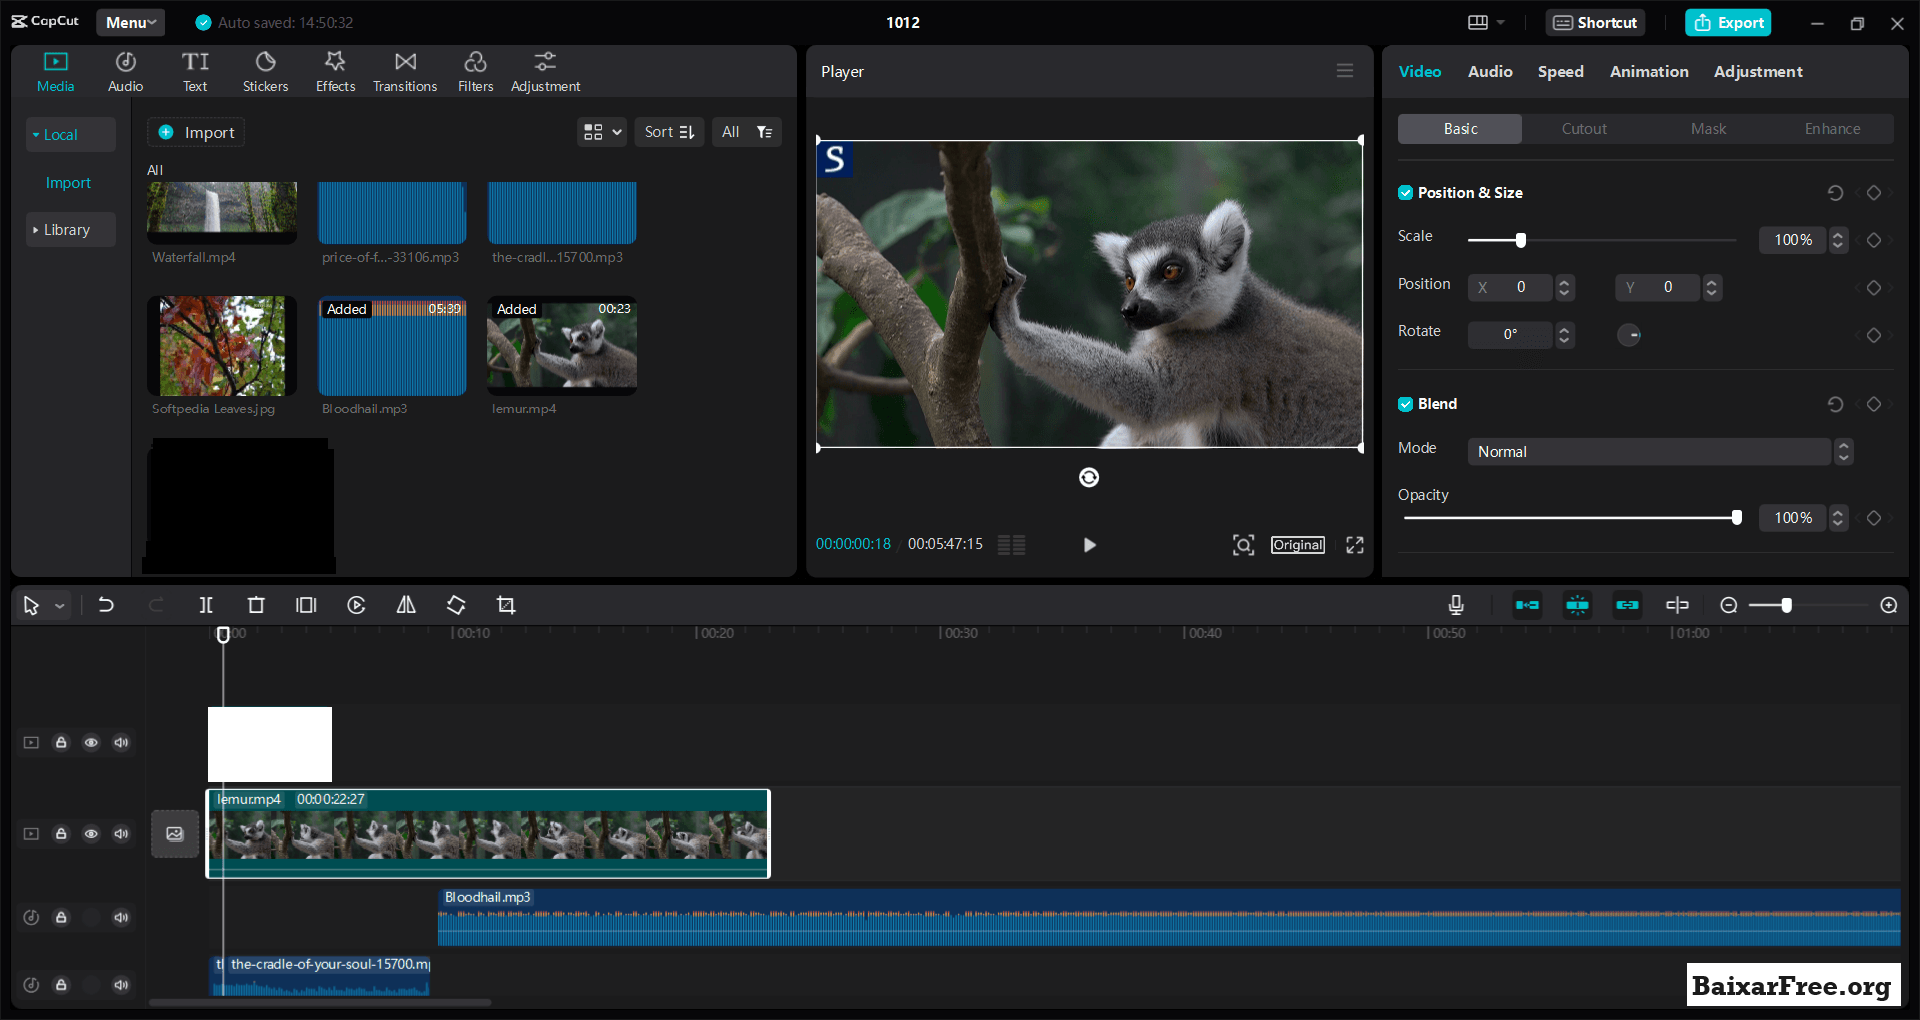1920x1020 pixels.
Task: Open the Effects panel
Action: [335, 72]
